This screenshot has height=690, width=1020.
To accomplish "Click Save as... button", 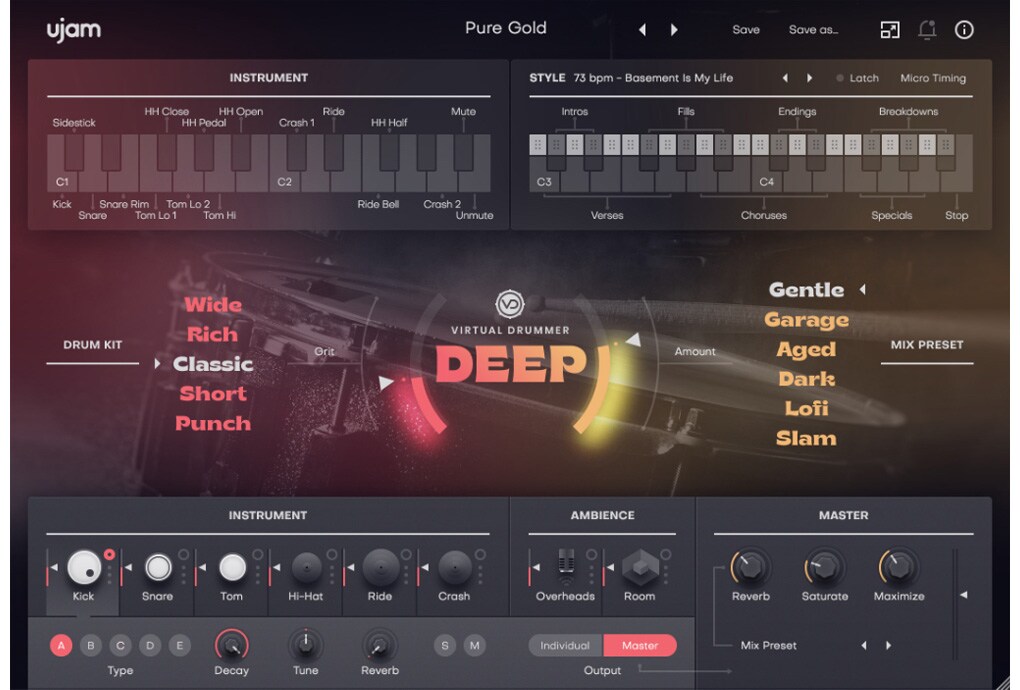I will pos(813,30).
